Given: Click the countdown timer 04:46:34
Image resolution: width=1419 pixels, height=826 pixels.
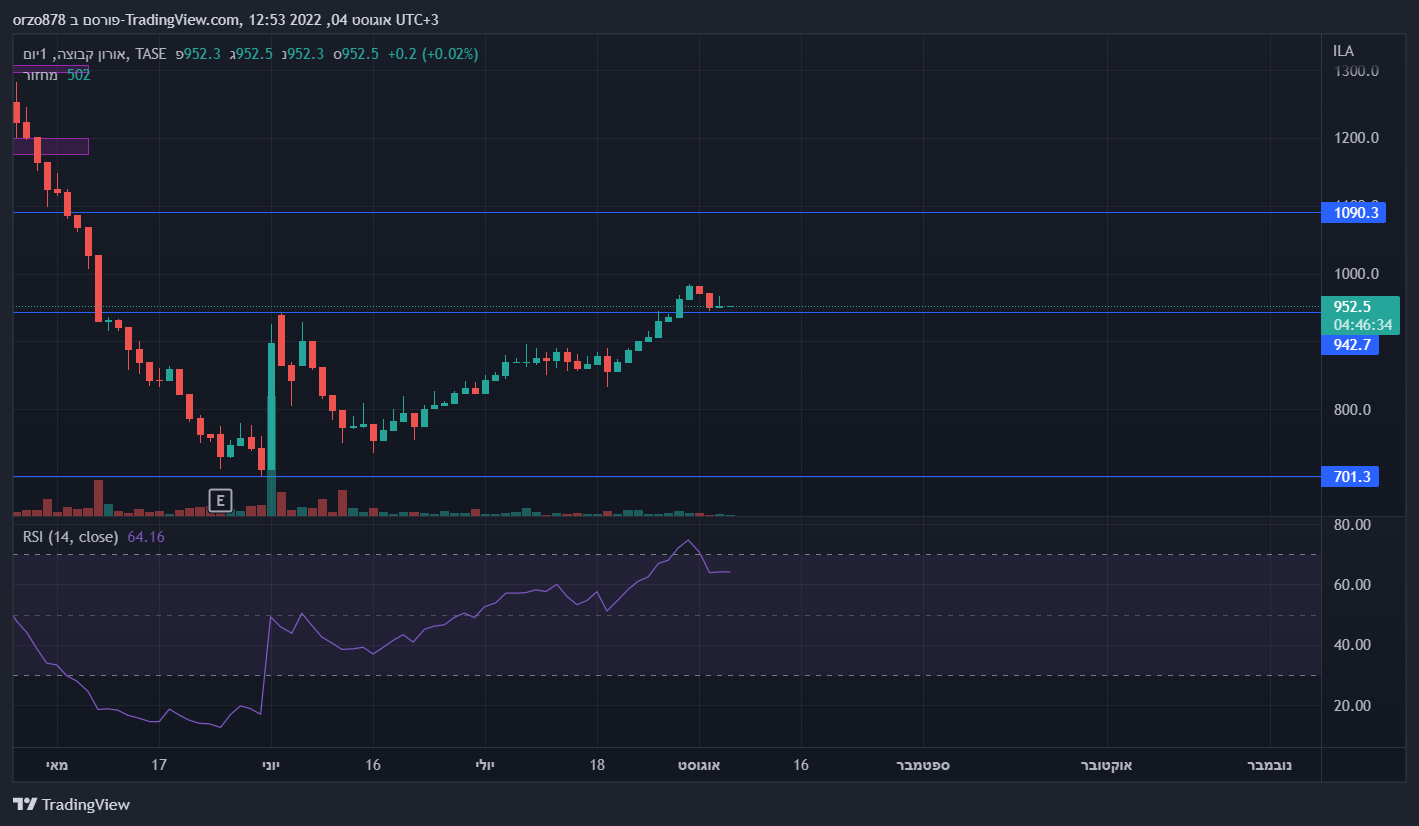Looking at the screenshot, I should tap(1362, 324).
